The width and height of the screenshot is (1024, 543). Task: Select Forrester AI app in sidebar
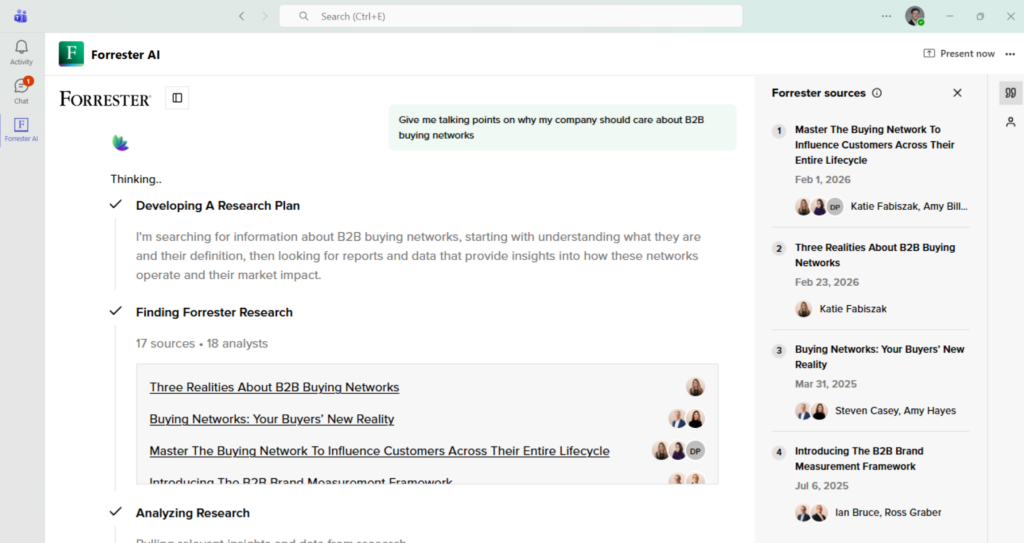(22, 129)
